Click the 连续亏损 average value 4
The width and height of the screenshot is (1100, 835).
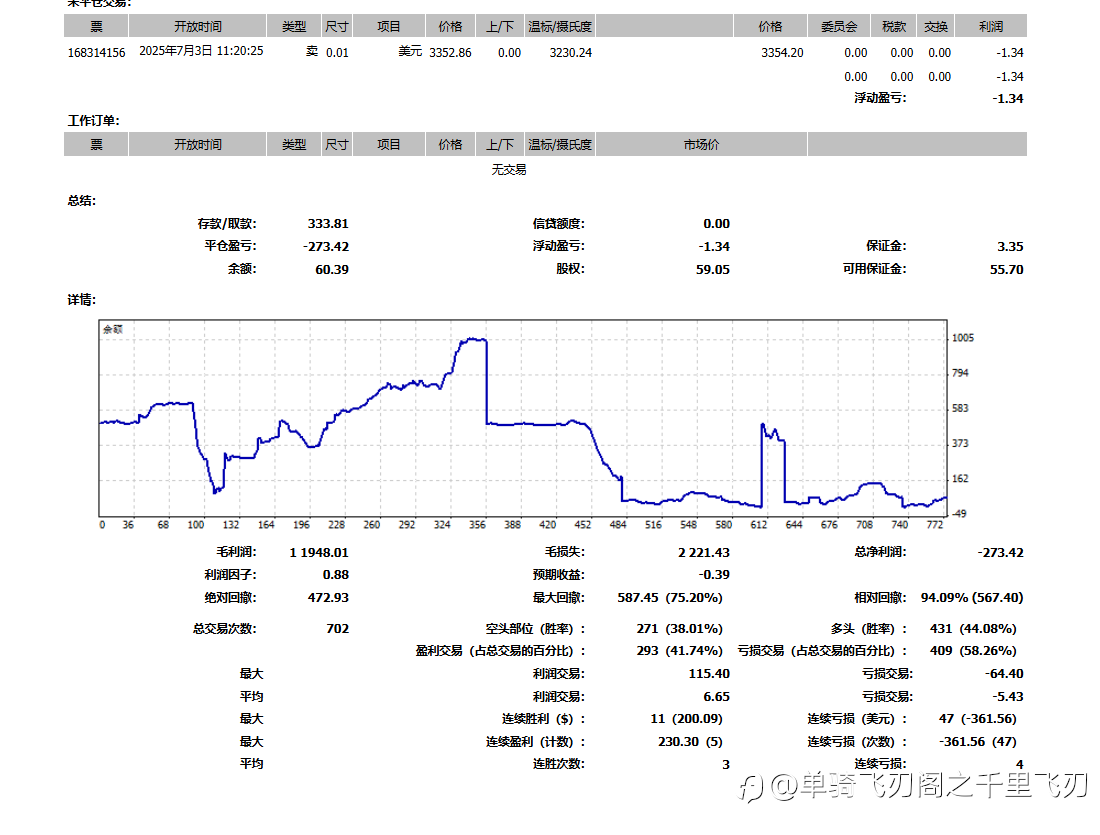(x=1019, y=764)
